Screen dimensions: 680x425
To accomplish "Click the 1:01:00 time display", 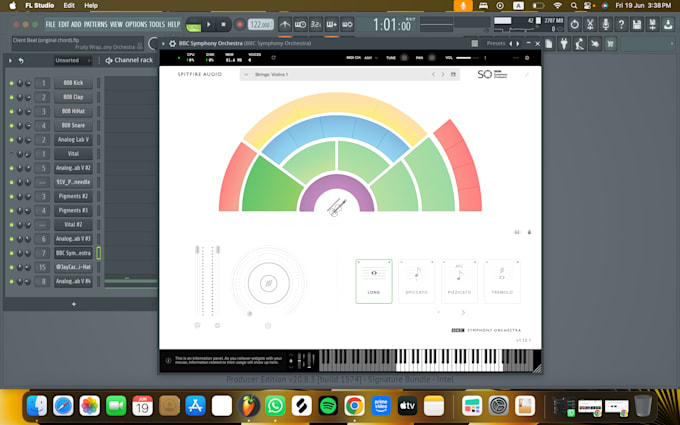I will [392, 25].
